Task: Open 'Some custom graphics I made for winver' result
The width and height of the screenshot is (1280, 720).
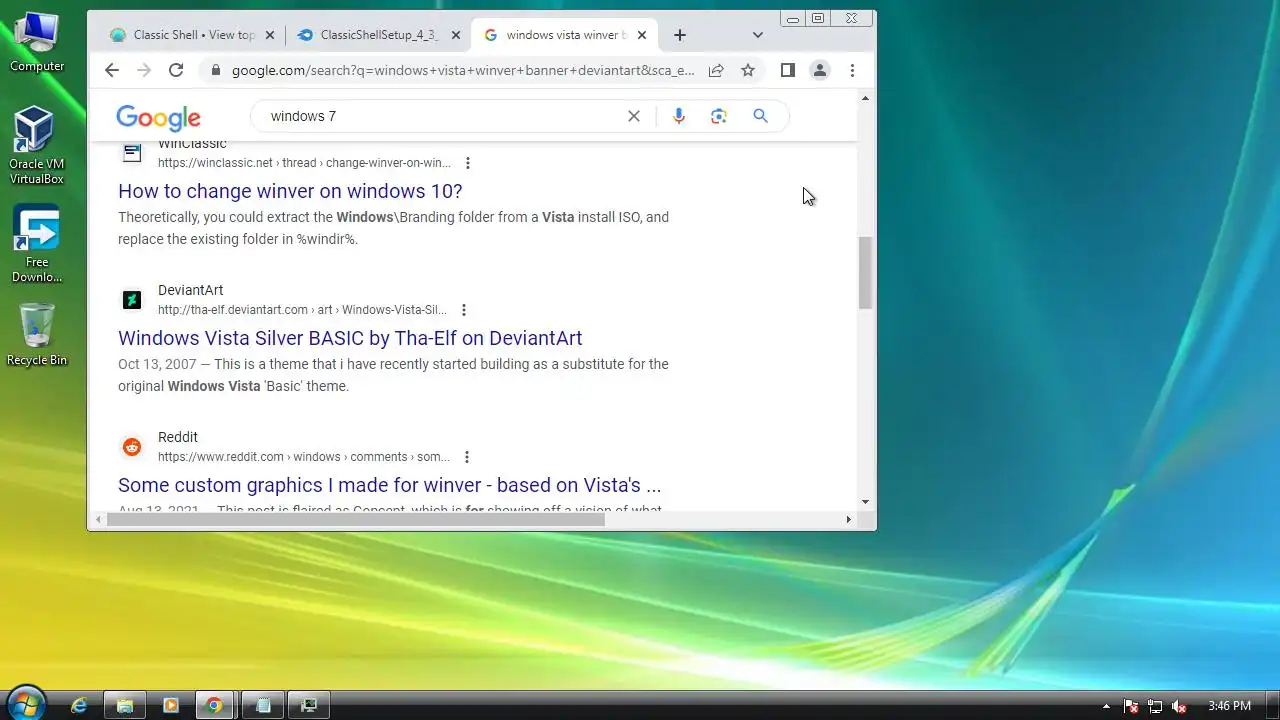Action: [x=390, y=485]
